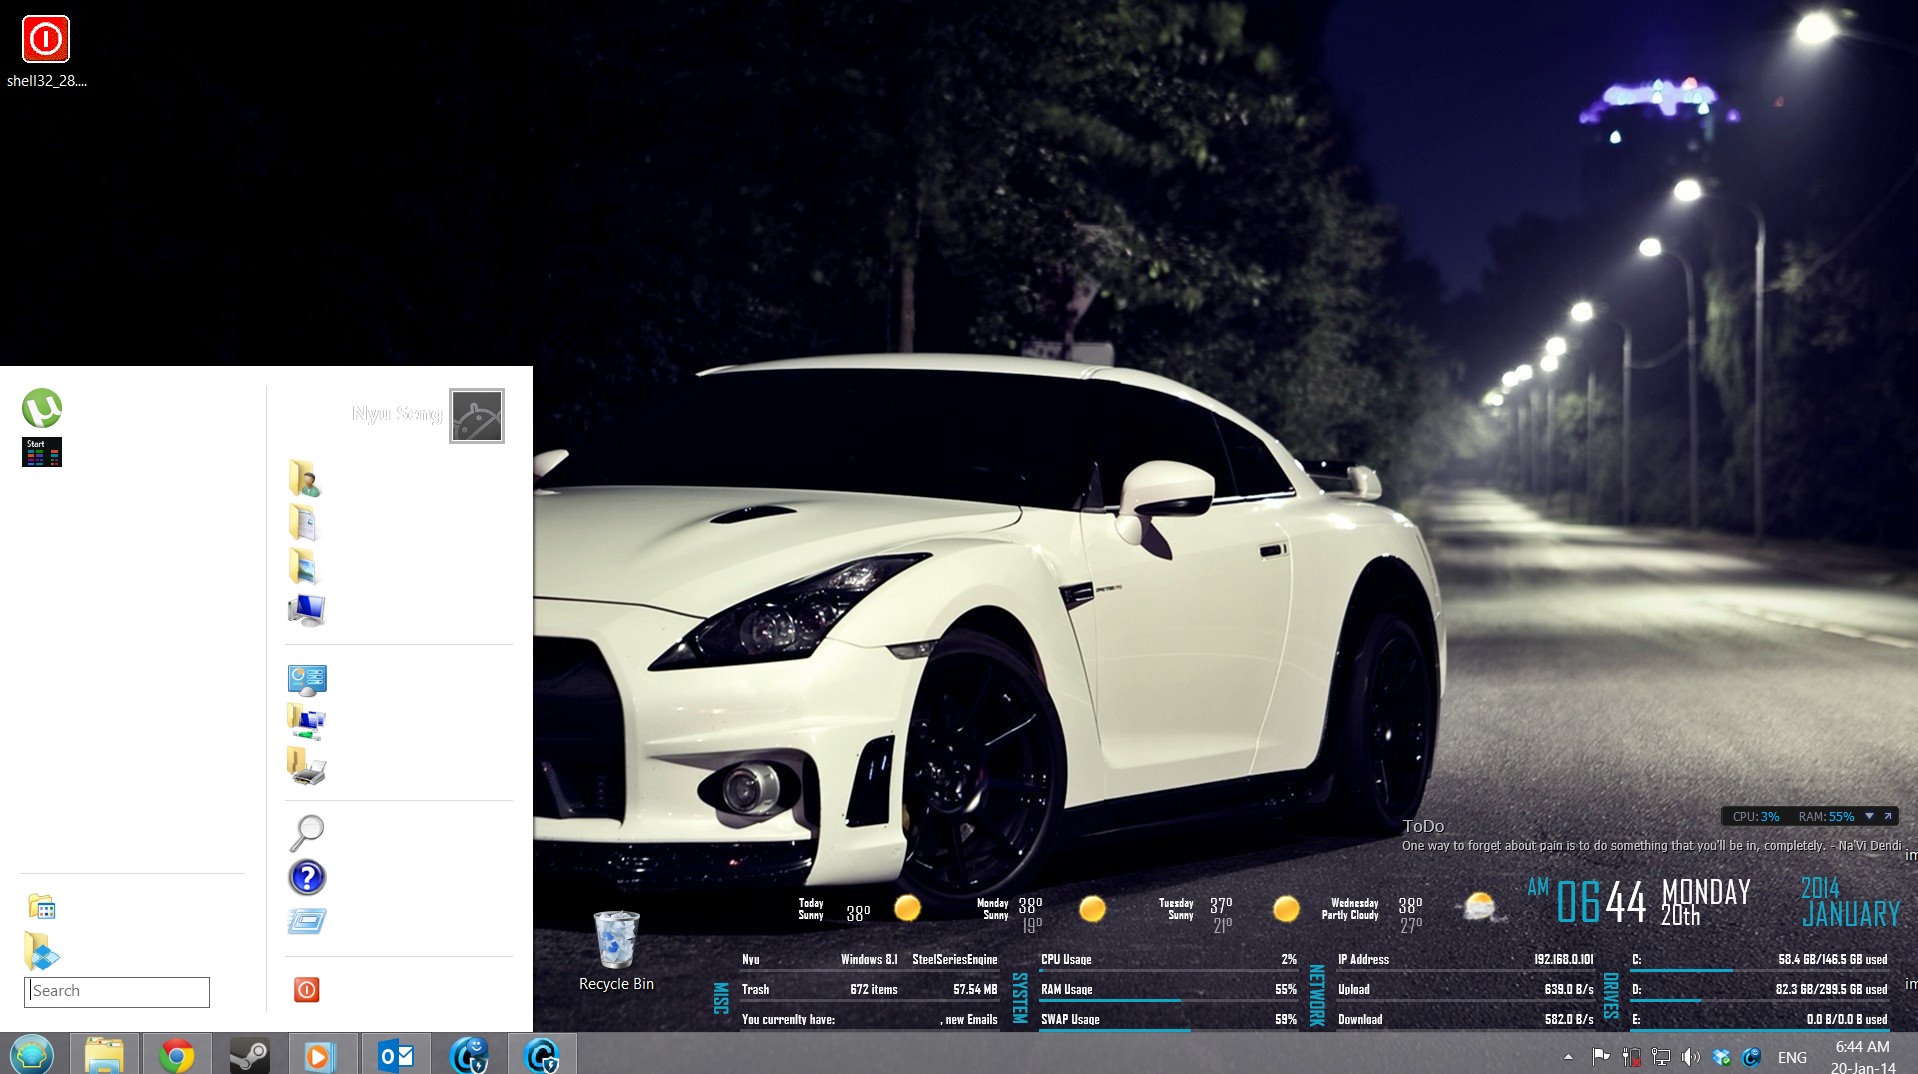
Task: Open the Start screen tile item in menu
Action: 42,452
